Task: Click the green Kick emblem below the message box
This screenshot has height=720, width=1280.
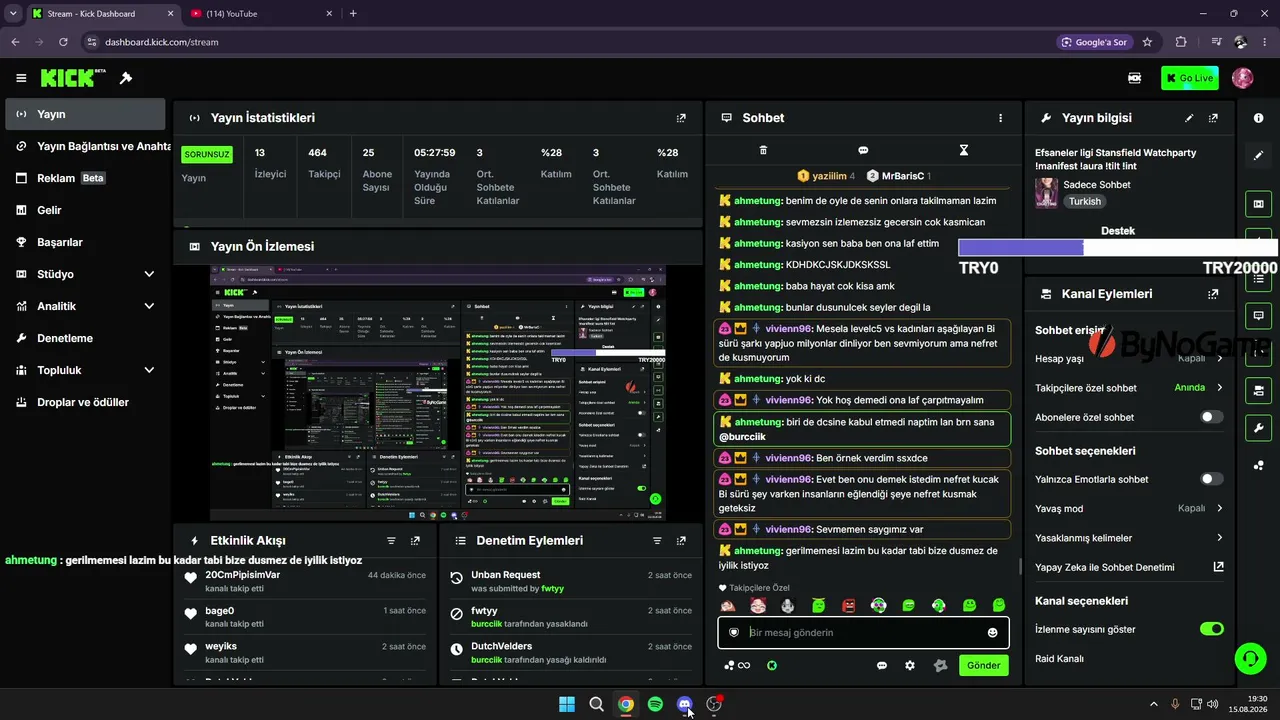Action: point(772,665)
